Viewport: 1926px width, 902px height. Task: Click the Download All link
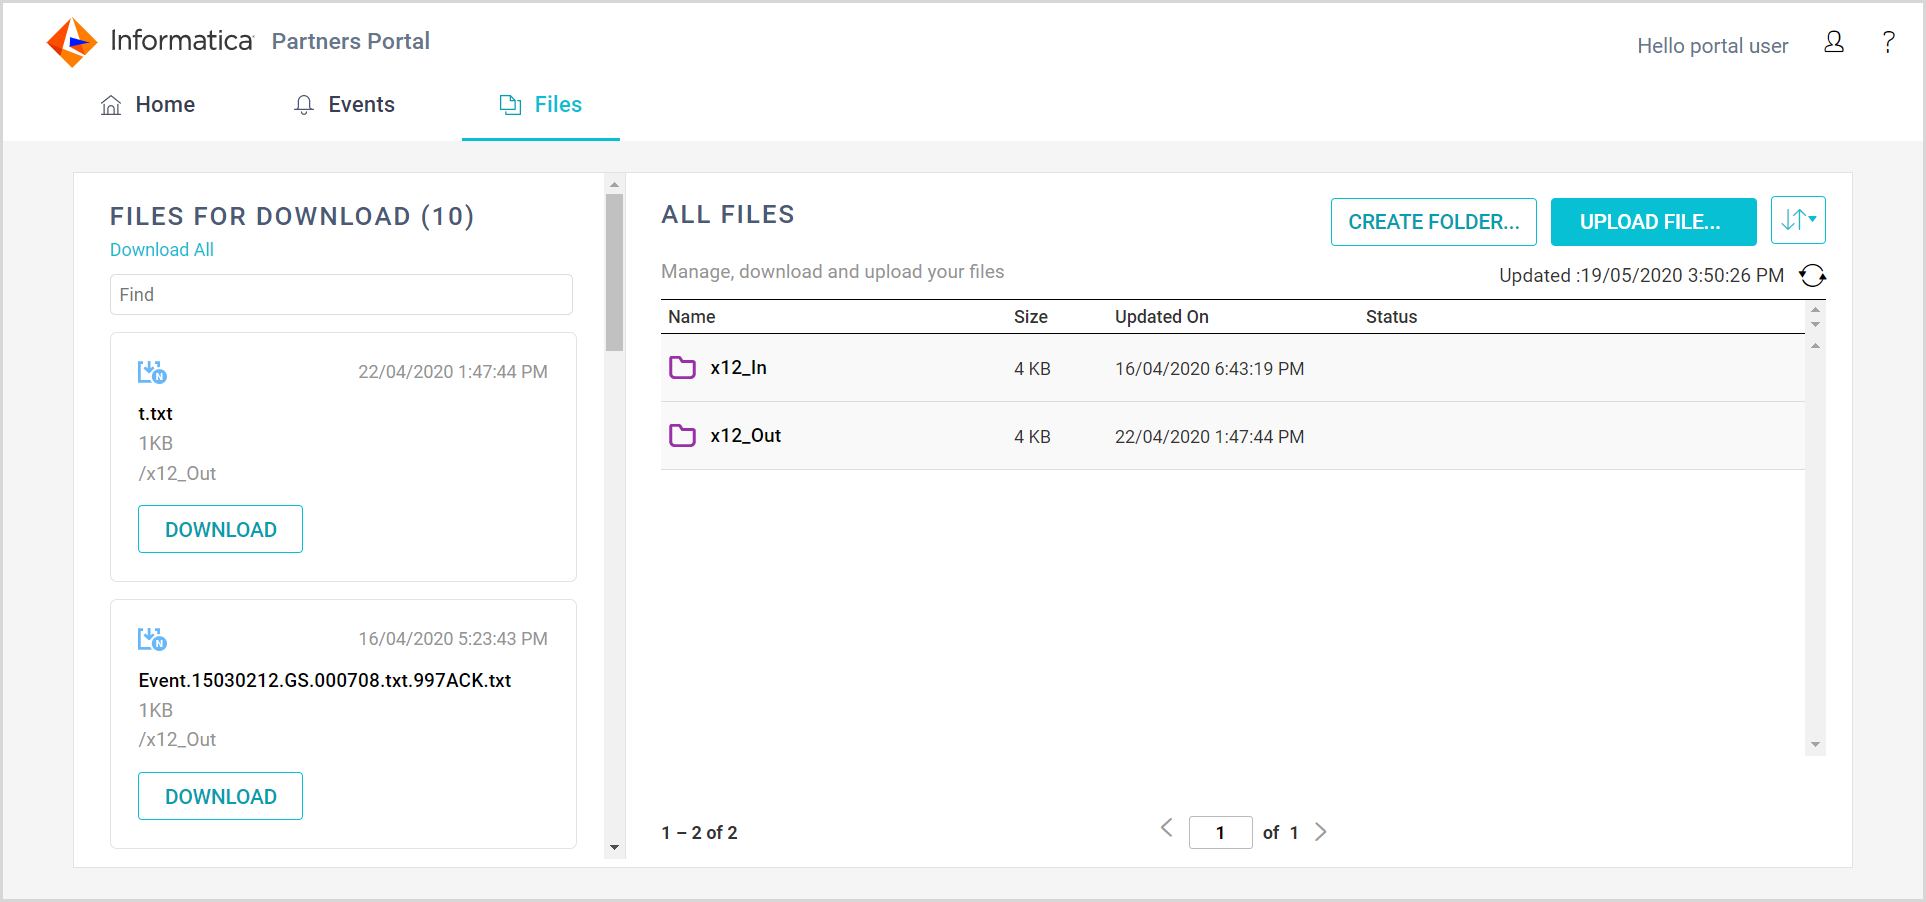click(x=162, y=250)
